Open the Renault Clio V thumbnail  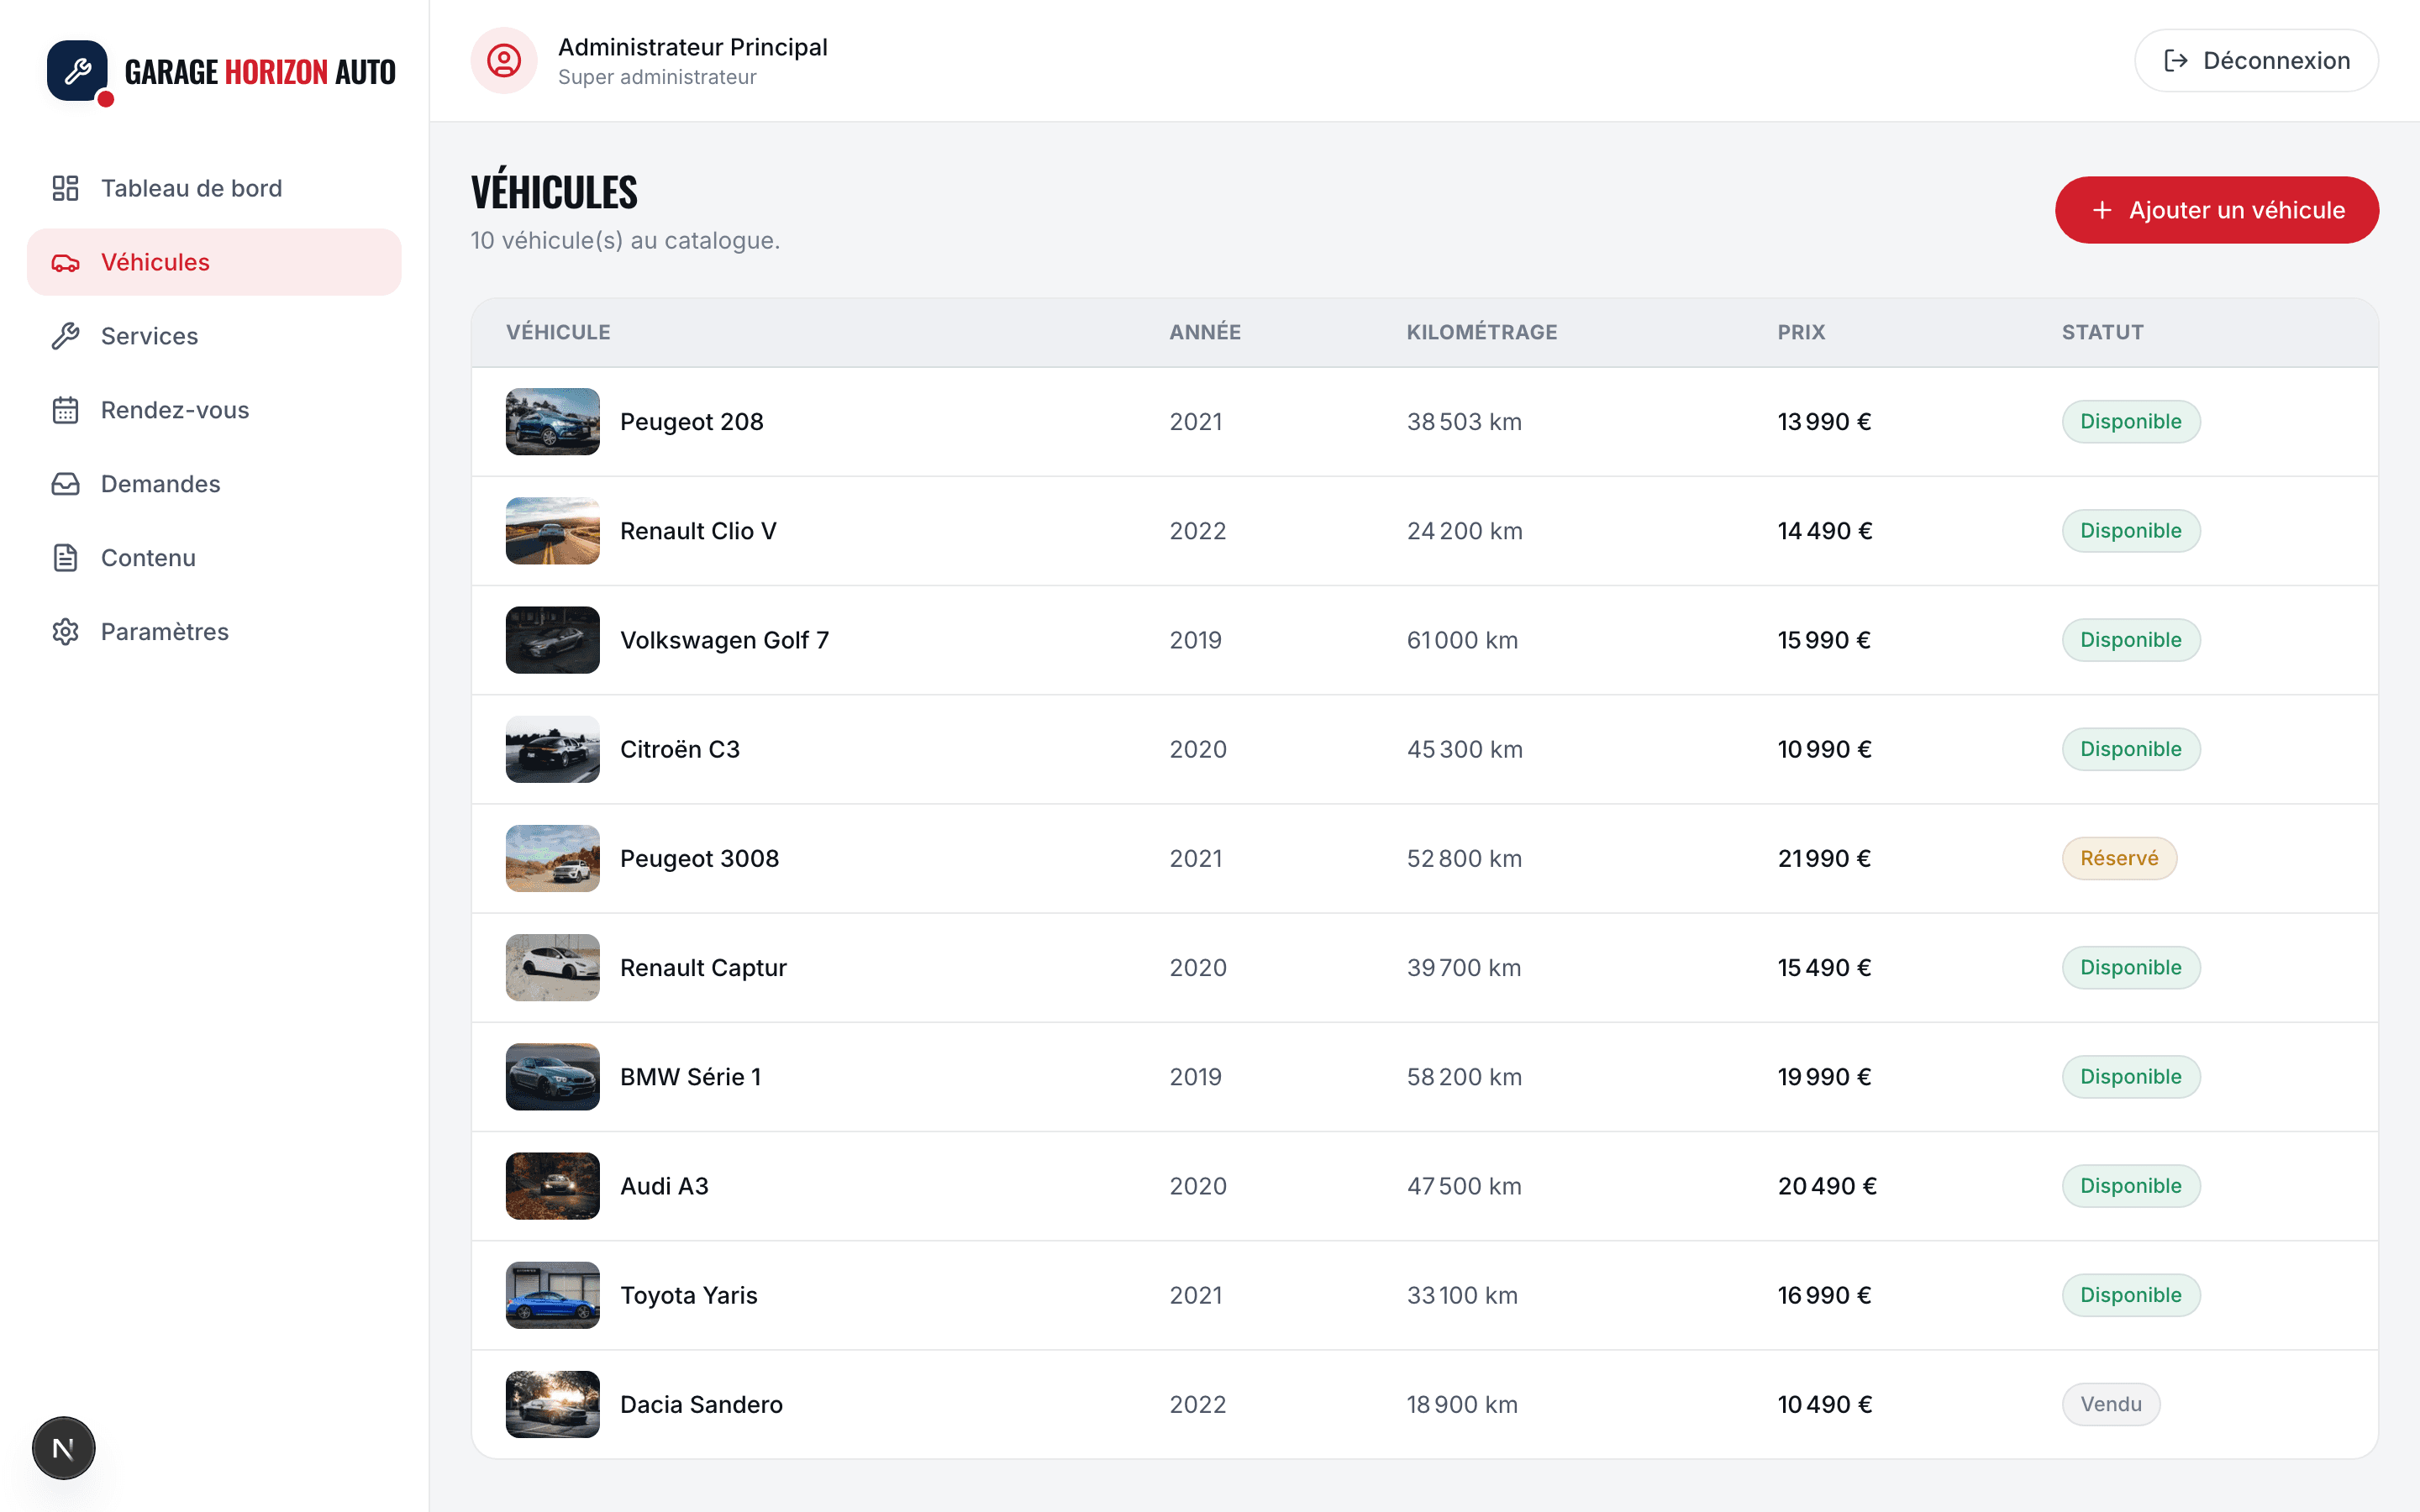pyautogui.click(x=553, y=531)
